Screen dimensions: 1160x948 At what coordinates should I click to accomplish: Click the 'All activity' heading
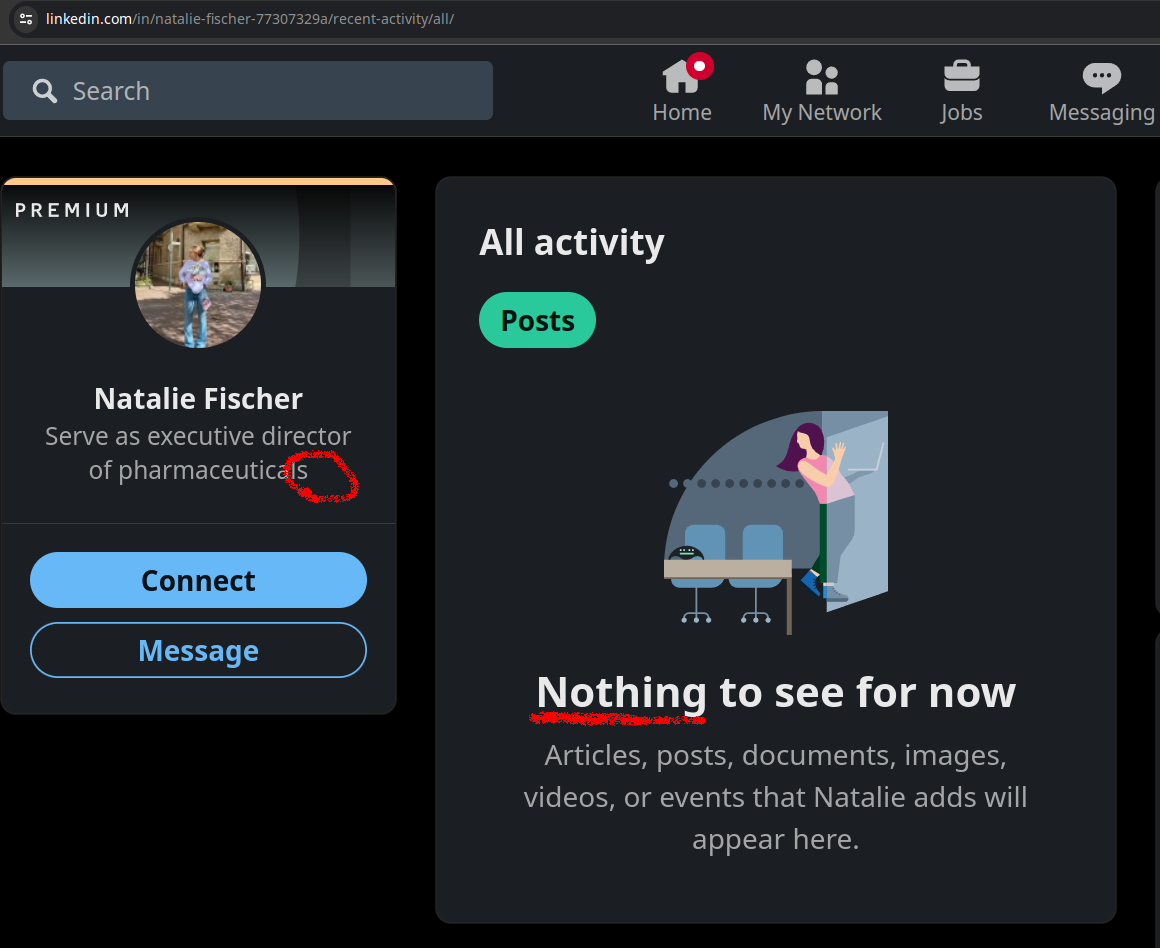[572, 243]
